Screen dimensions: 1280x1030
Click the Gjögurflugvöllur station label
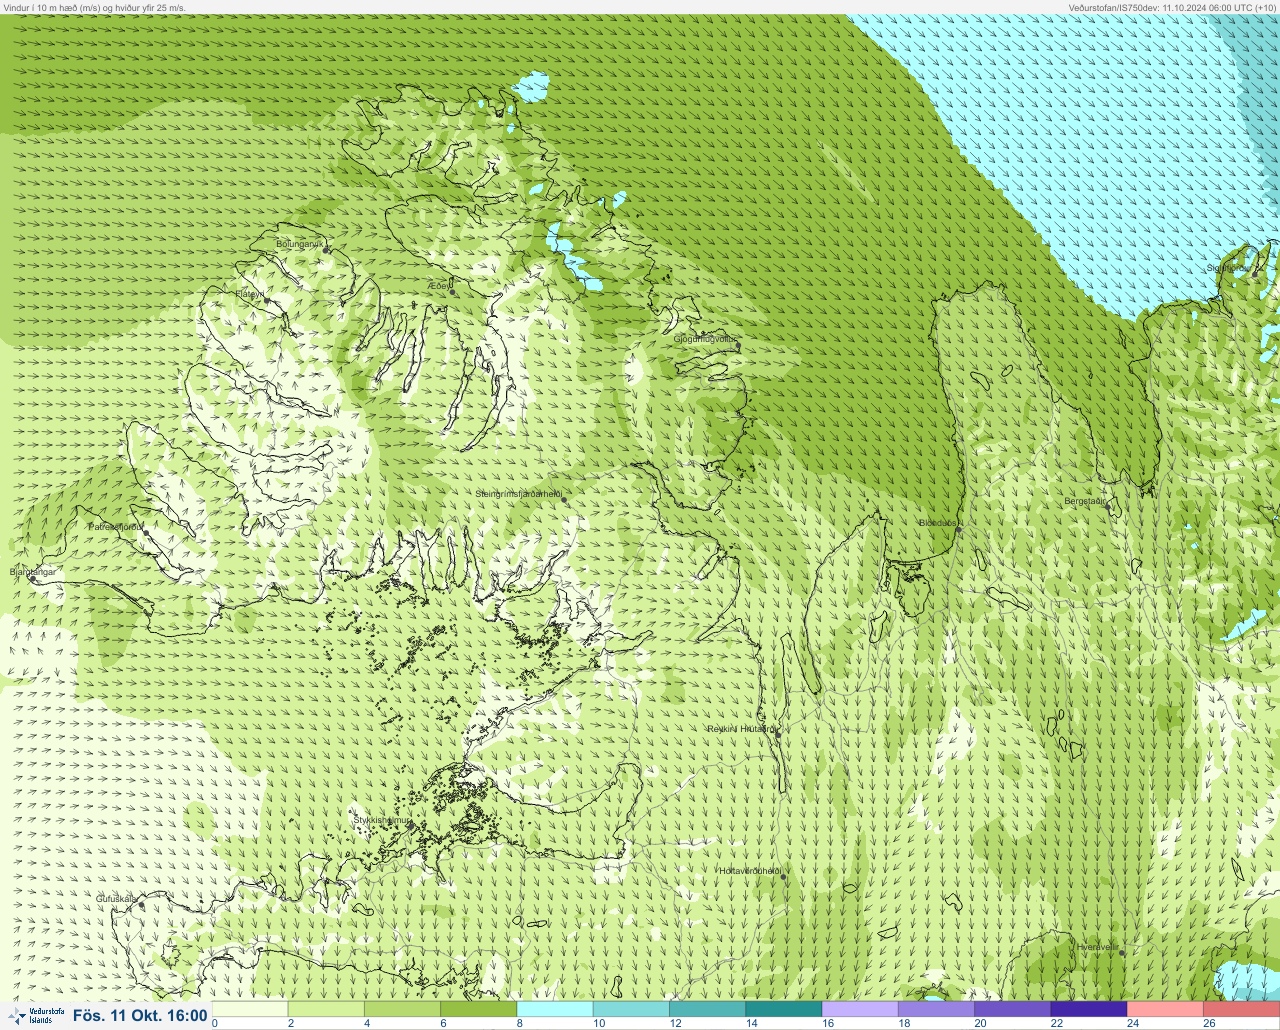[706, 339]
